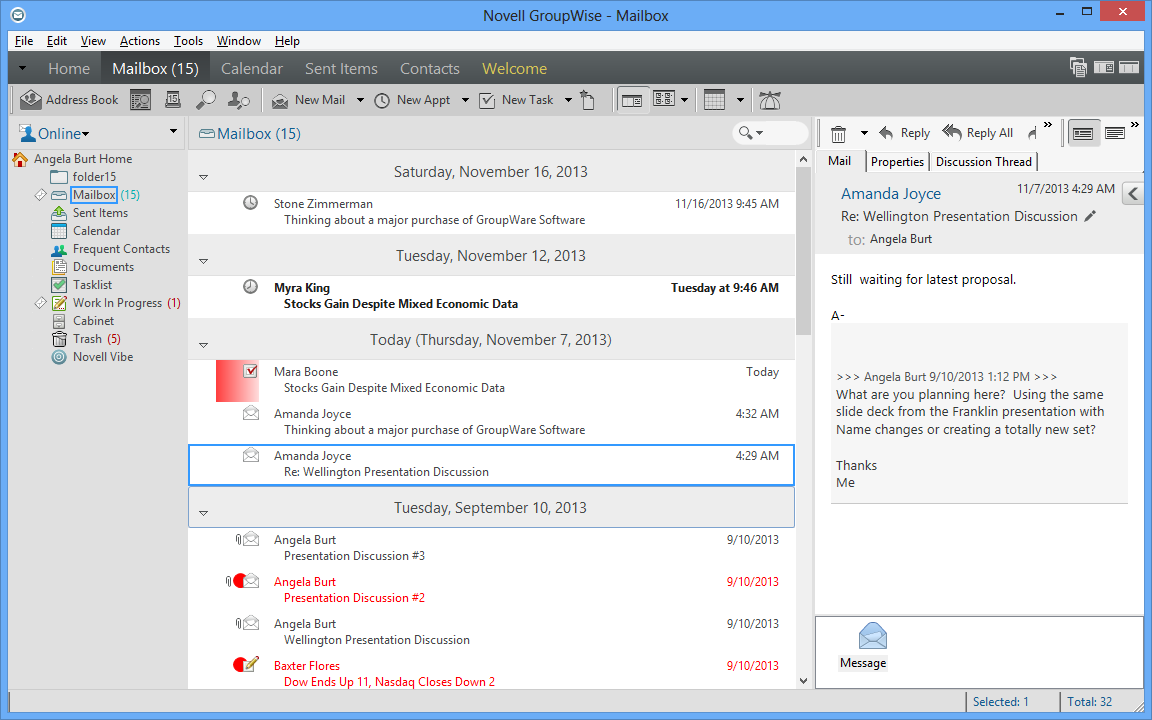The image size is (1152, 720).
Task: Click the new document clipboard icon after New Task
Action: (x=588, y=100)
